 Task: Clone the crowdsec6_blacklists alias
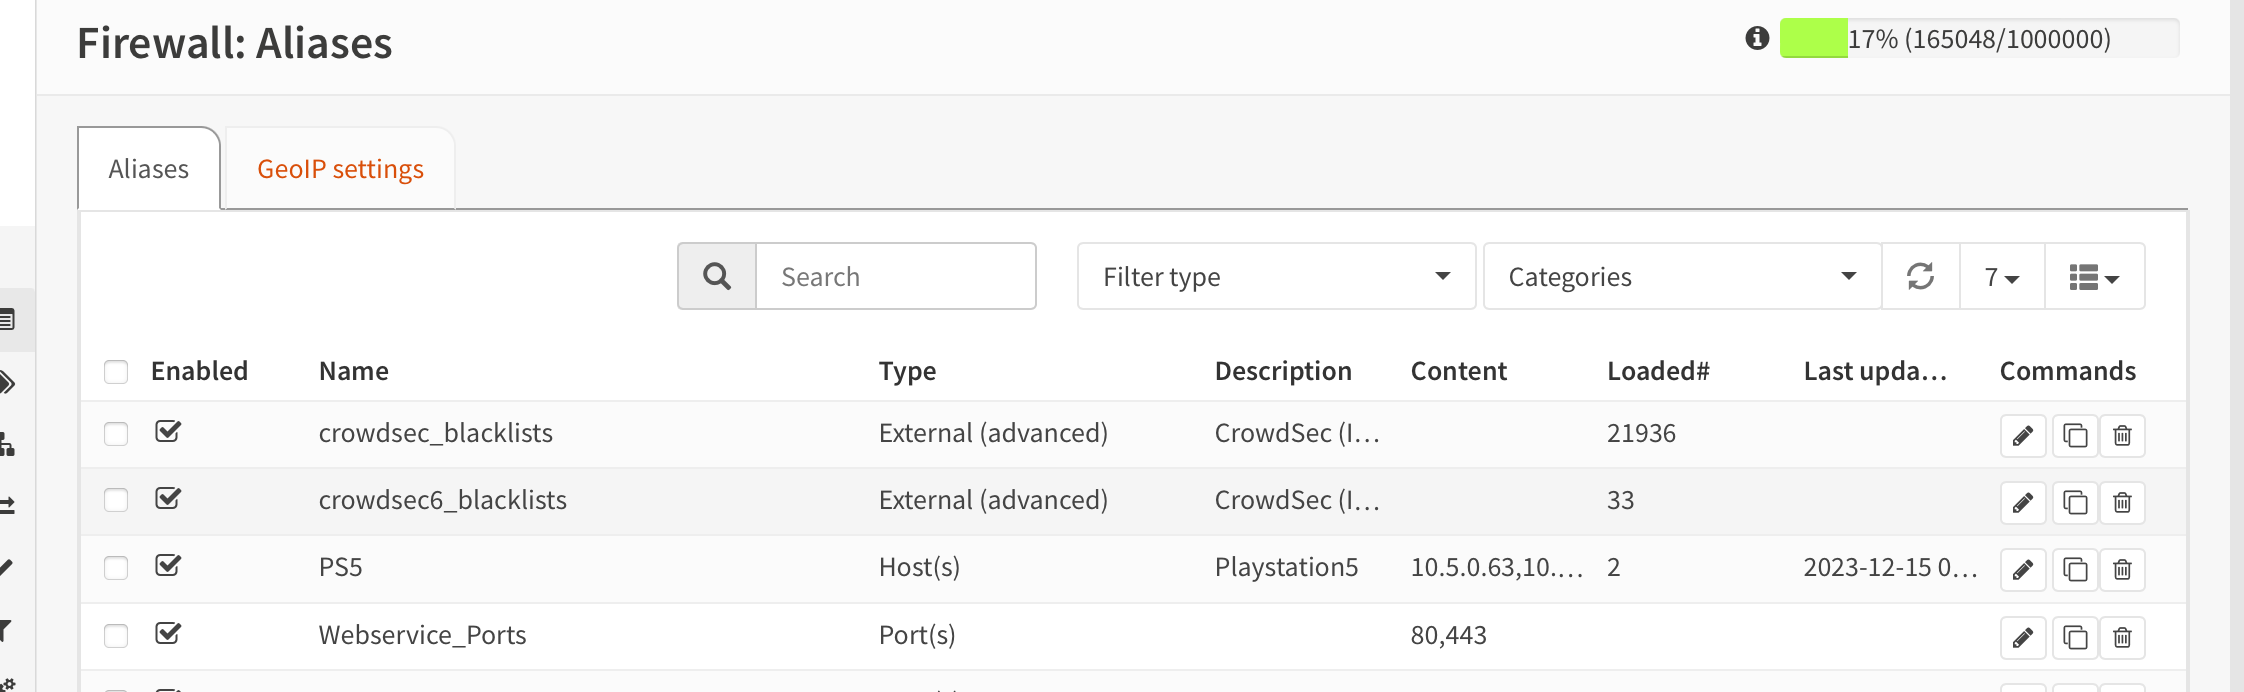(x=2075, y=503)
